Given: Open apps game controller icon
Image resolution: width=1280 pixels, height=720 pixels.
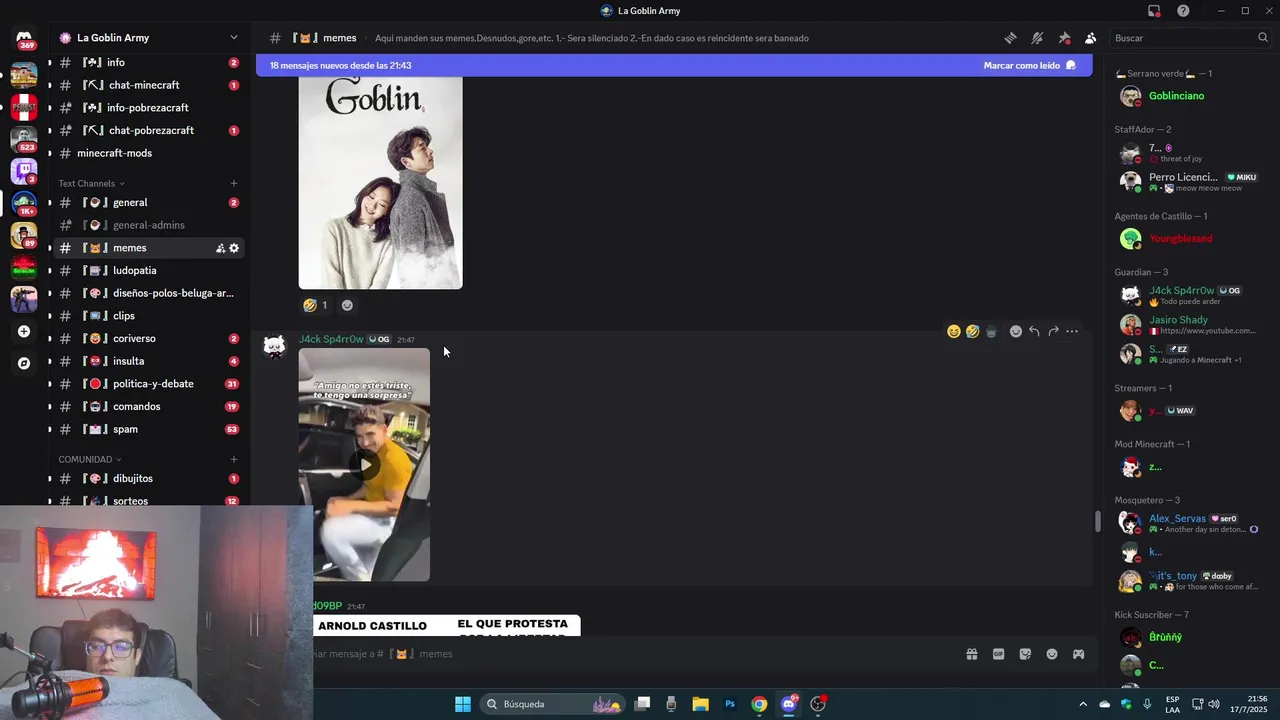Looking at the screenshot, I should (1078, 654).
